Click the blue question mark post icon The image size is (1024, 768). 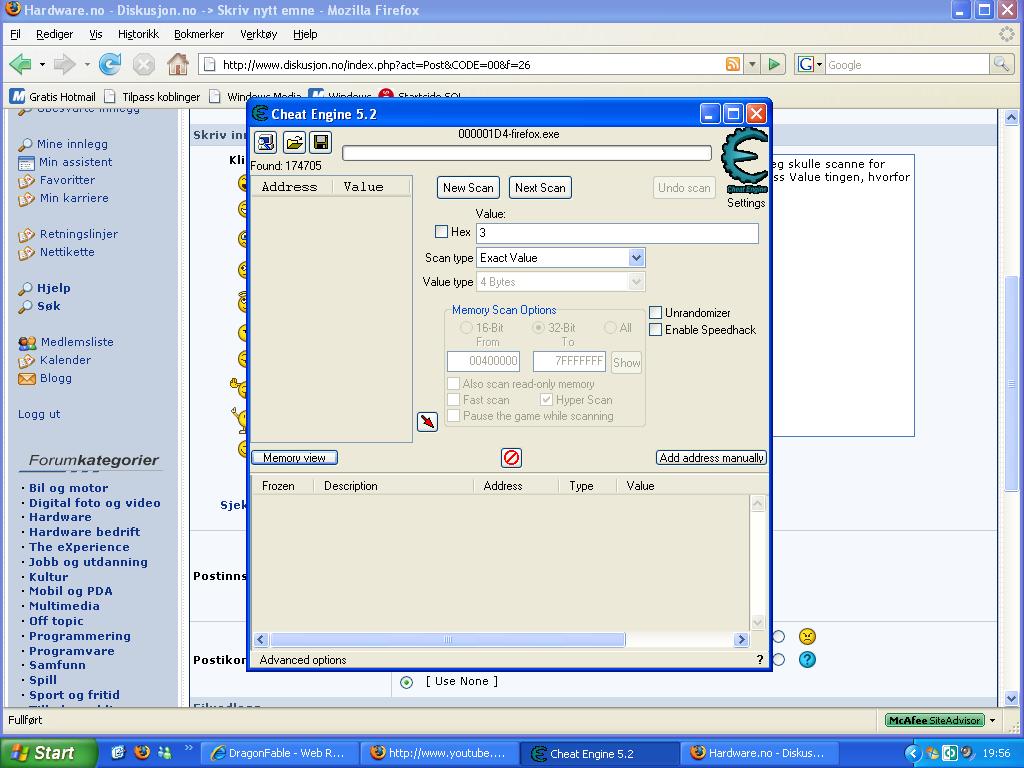(807, 660)
